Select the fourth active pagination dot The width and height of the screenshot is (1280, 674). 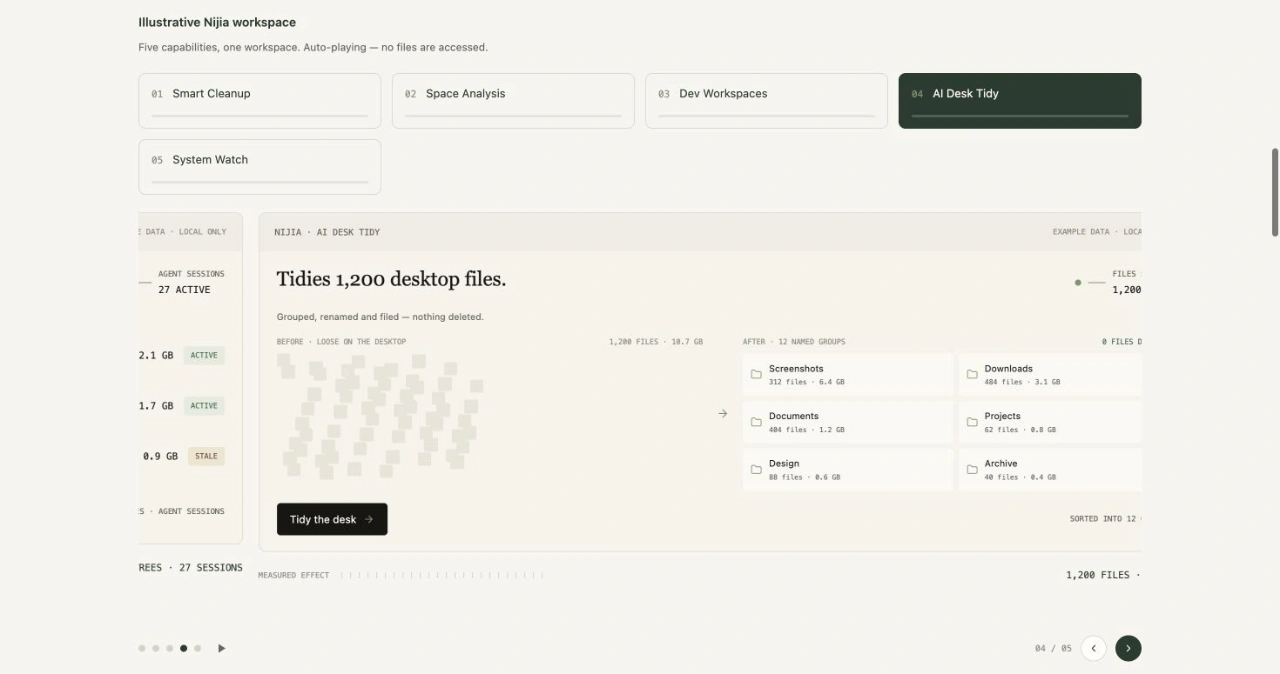click(x=183, y=648)
